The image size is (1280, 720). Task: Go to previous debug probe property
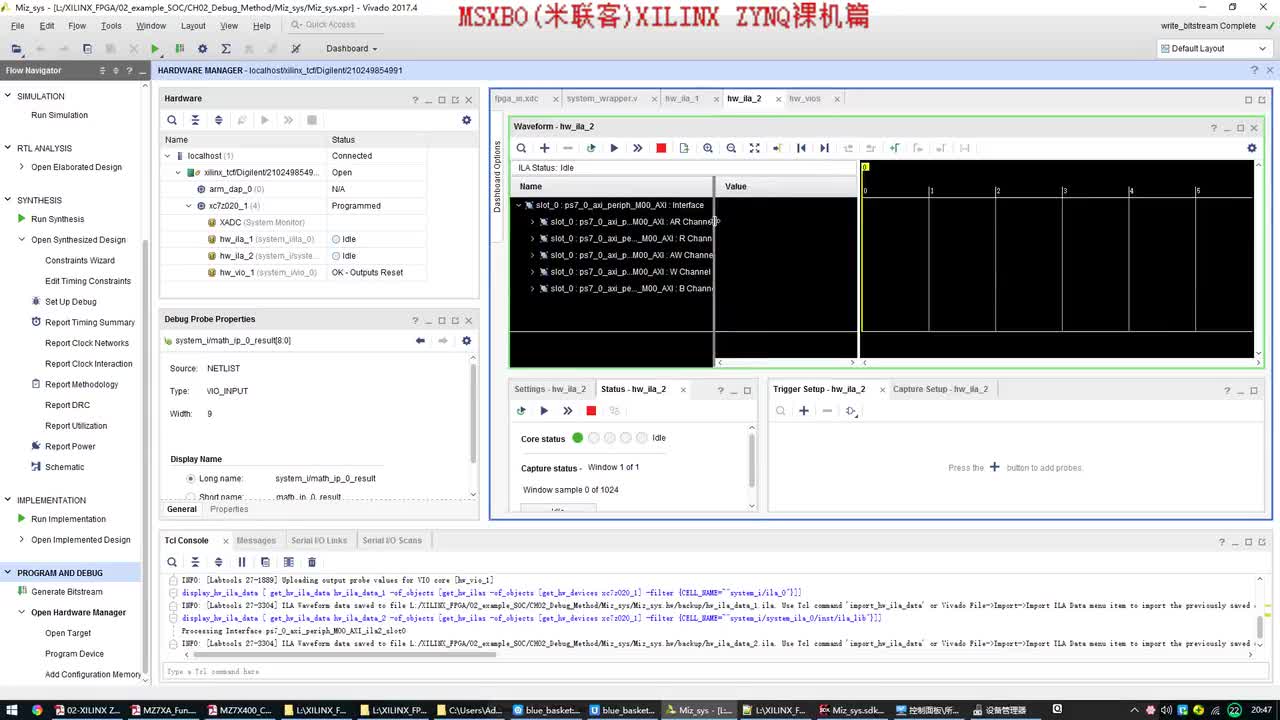coord(420,340)
